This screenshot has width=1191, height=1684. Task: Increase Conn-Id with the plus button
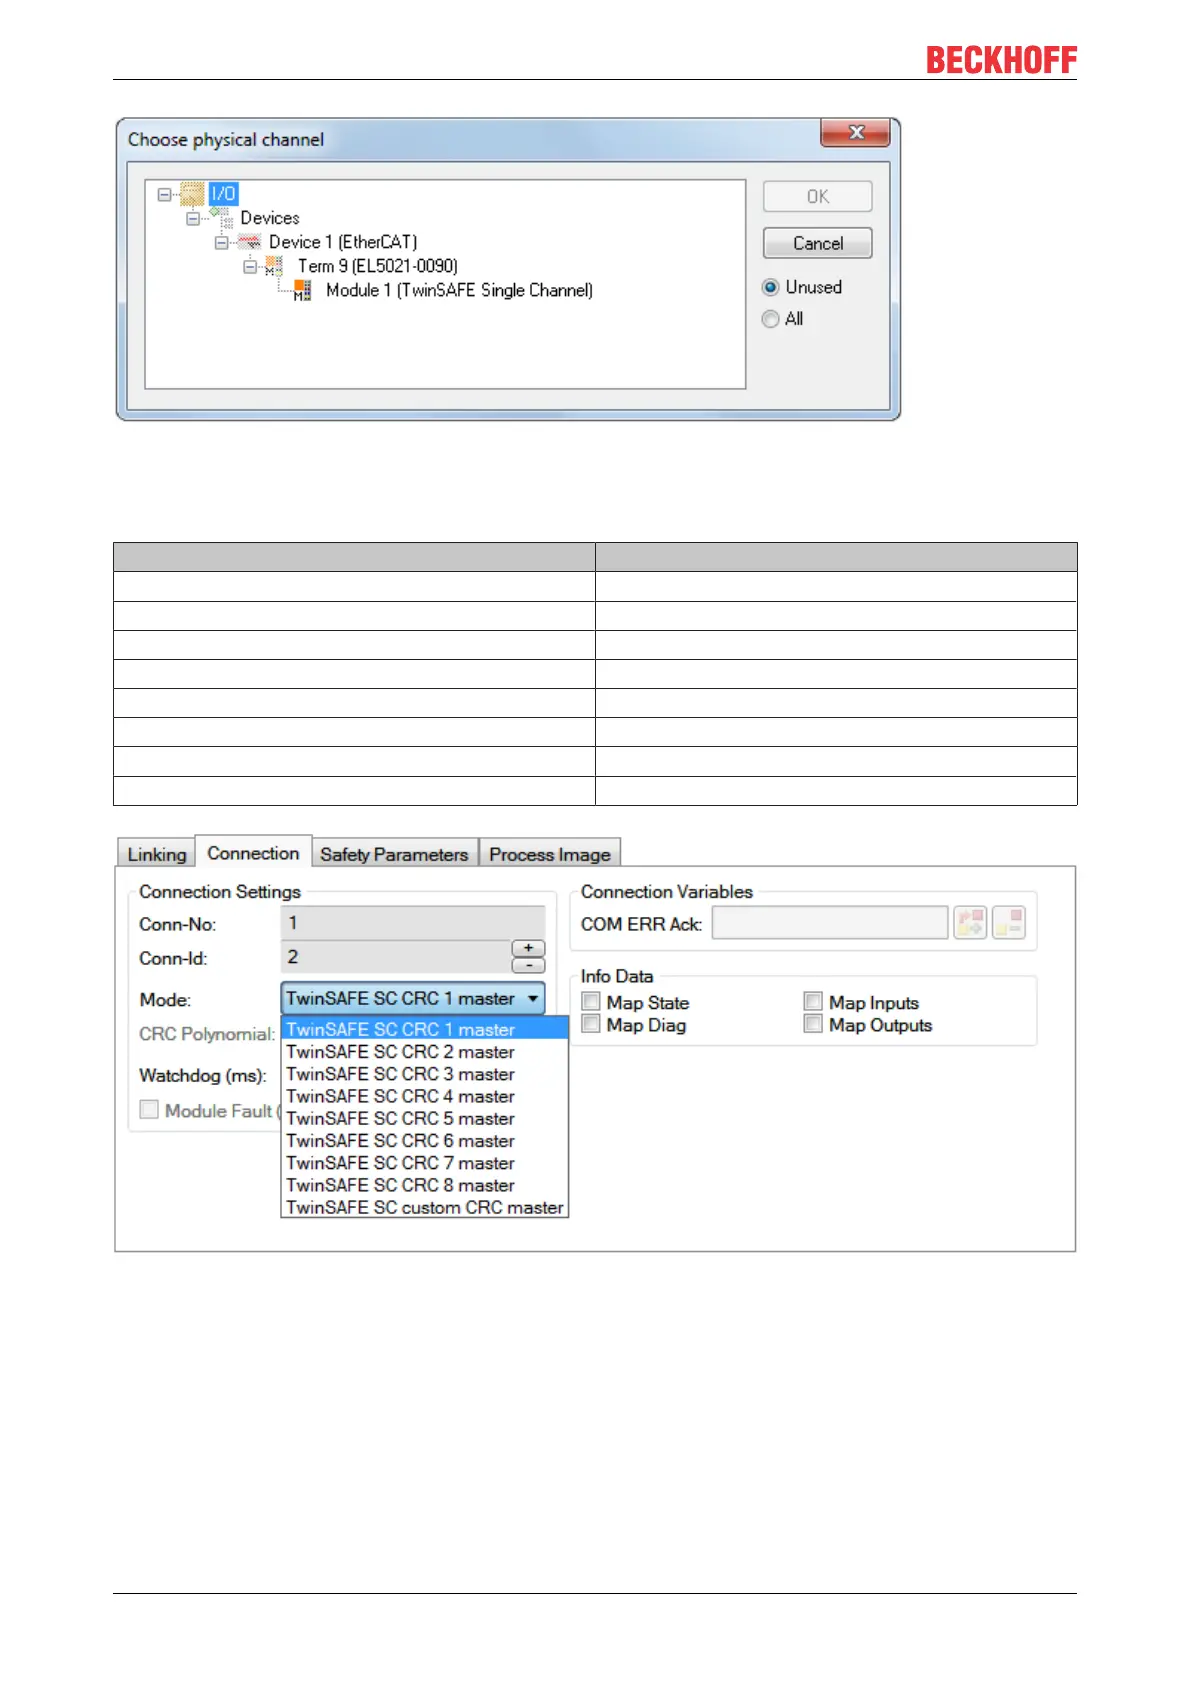[x=528, y=948]
